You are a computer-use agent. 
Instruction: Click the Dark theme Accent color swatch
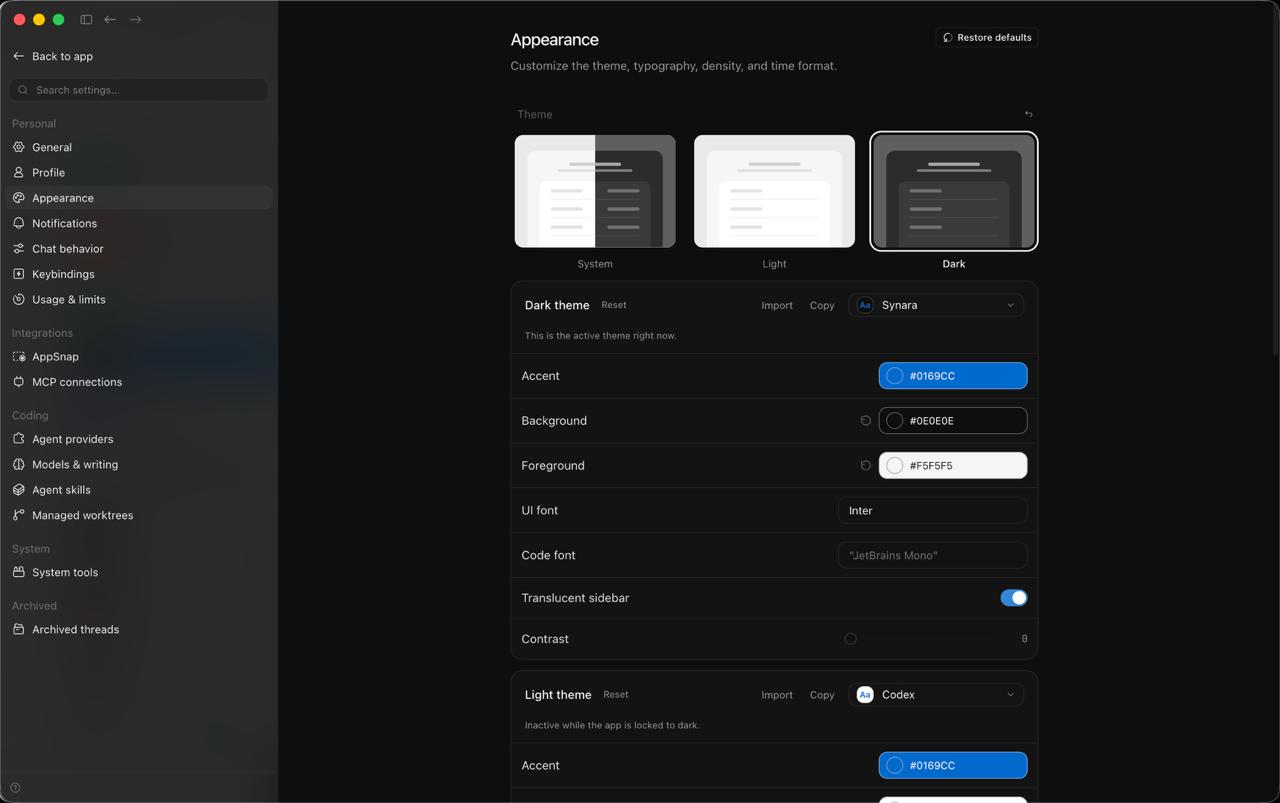[x=953, y=376]
